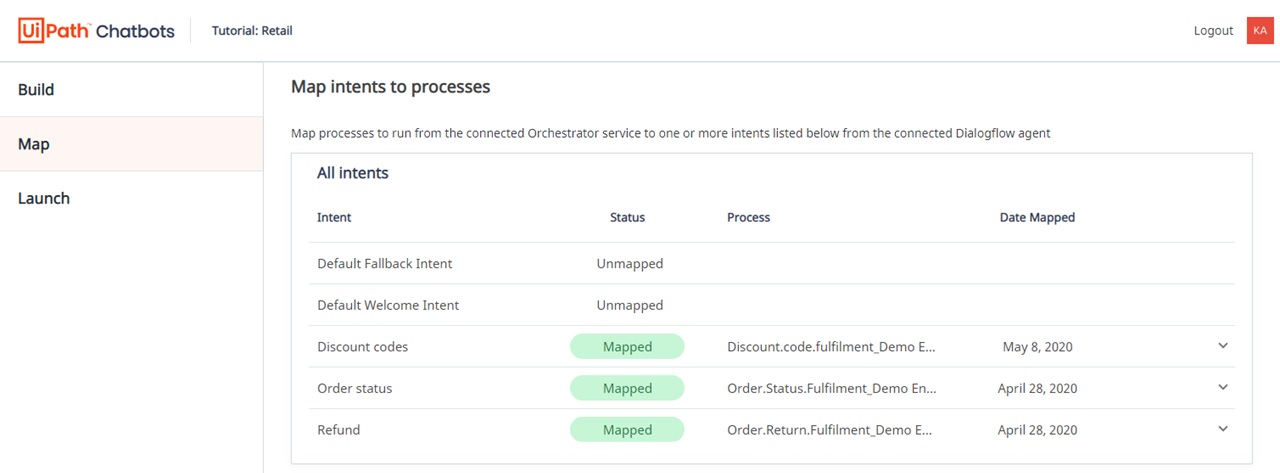The height and width of the screenshot is (473, 1280).
Task: Select the Map sidebar item
Action: coord(34,144)
